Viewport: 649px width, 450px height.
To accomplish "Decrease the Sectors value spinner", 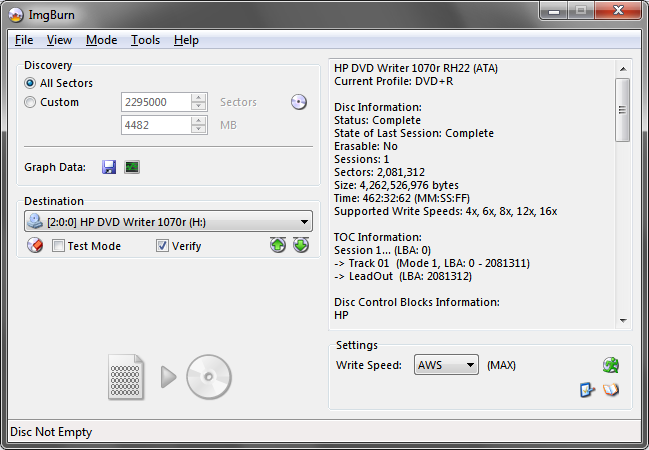I will tap(199, 106).
